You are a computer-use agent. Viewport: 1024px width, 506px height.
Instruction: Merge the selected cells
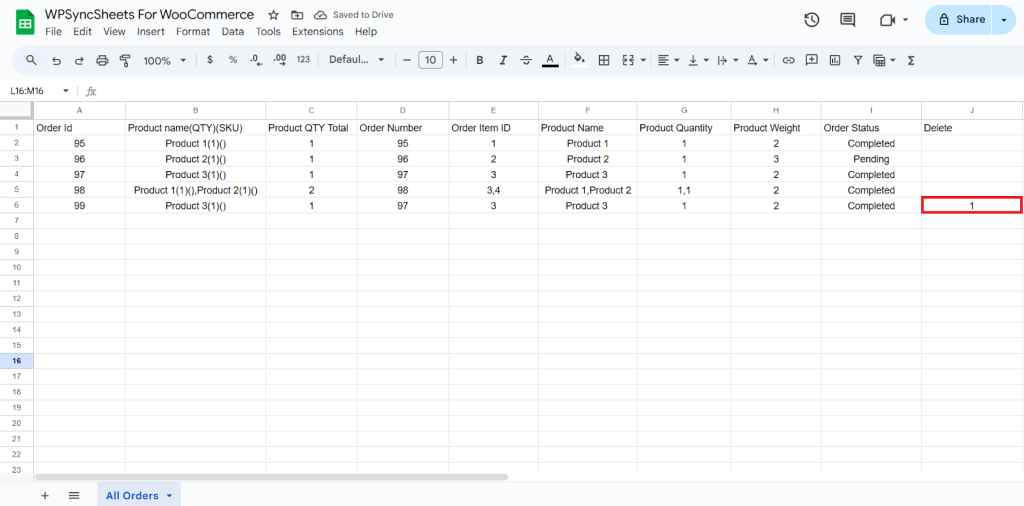pos(628,60)
